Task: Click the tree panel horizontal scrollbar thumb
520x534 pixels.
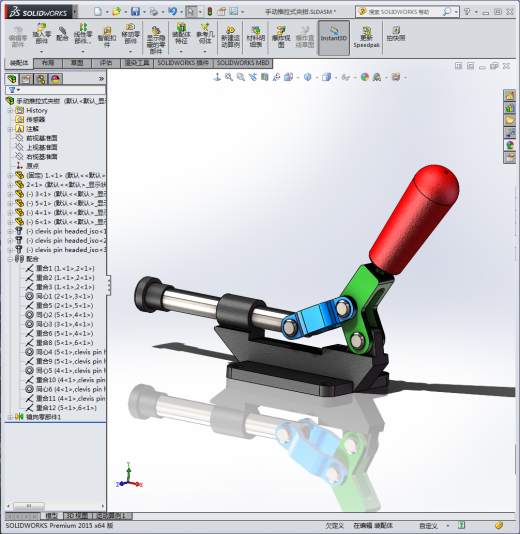Action: (x=29, y=506)
